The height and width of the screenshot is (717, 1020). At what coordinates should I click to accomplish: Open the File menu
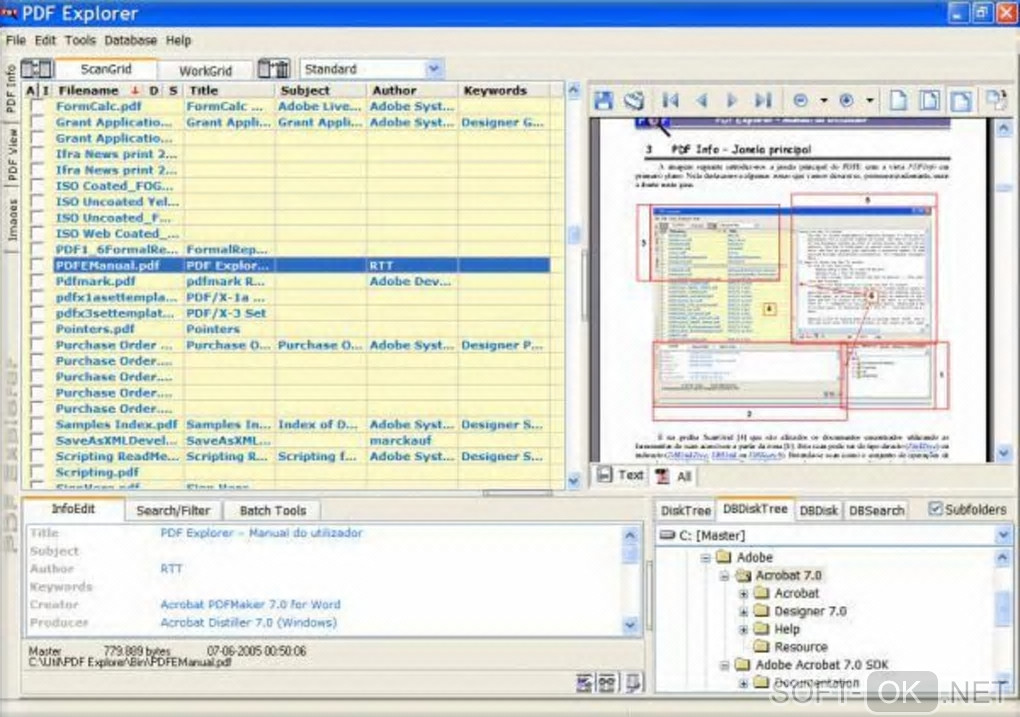point(16,40)
